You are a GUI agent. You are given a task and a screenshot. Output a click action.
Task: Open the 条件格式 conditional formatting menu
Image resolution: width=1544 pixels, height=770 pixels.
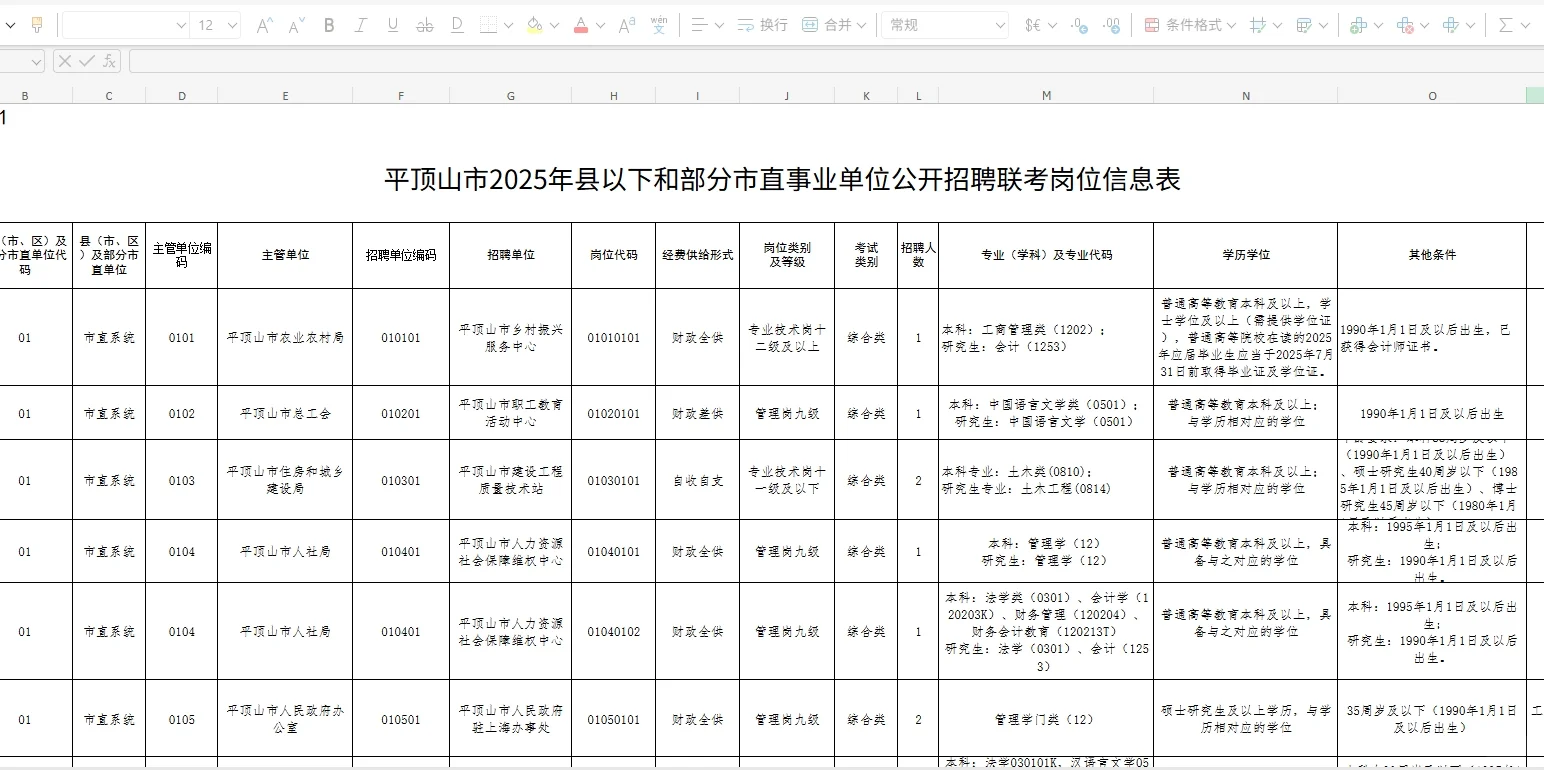click(1195, 25)
